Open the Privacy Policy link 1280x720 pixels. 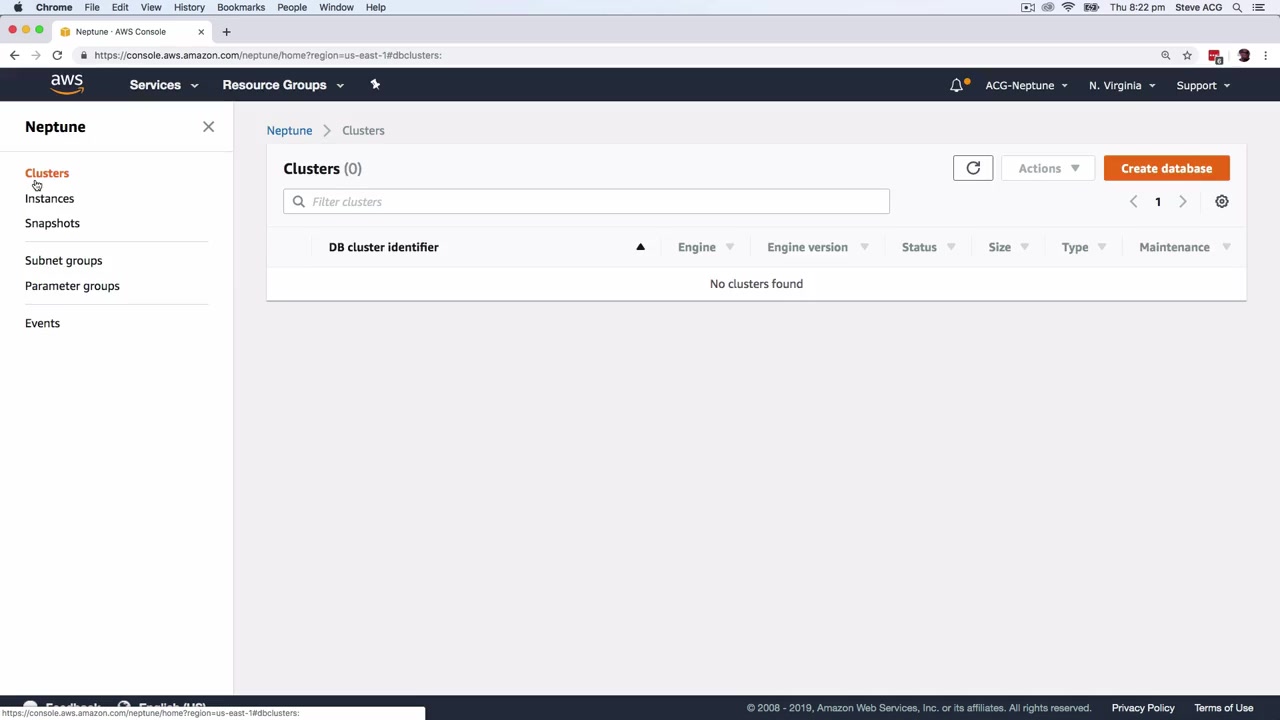pyautogui.click(x=1143, y=708)
